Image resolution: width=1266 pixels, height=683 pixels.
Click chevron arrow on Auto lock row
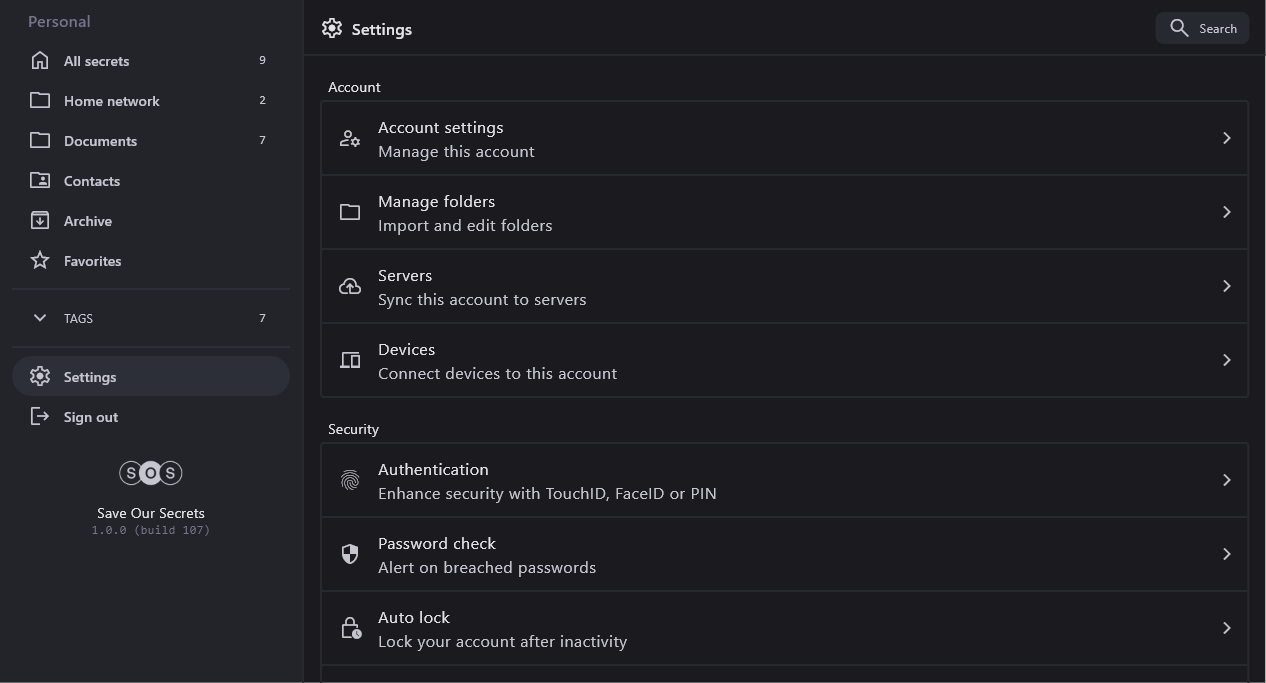[x=1226, y=628]
